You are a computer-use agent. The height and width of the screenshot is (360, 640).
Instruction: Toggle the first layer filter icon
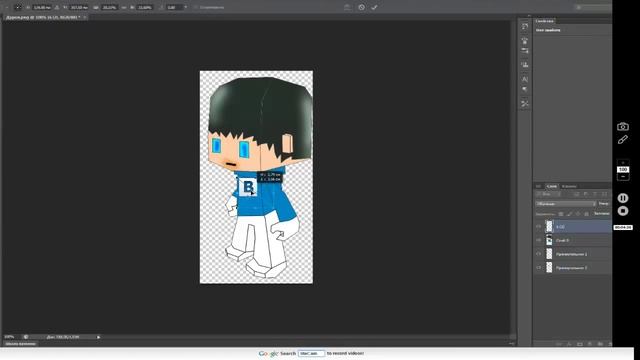[x=576, y=194]
